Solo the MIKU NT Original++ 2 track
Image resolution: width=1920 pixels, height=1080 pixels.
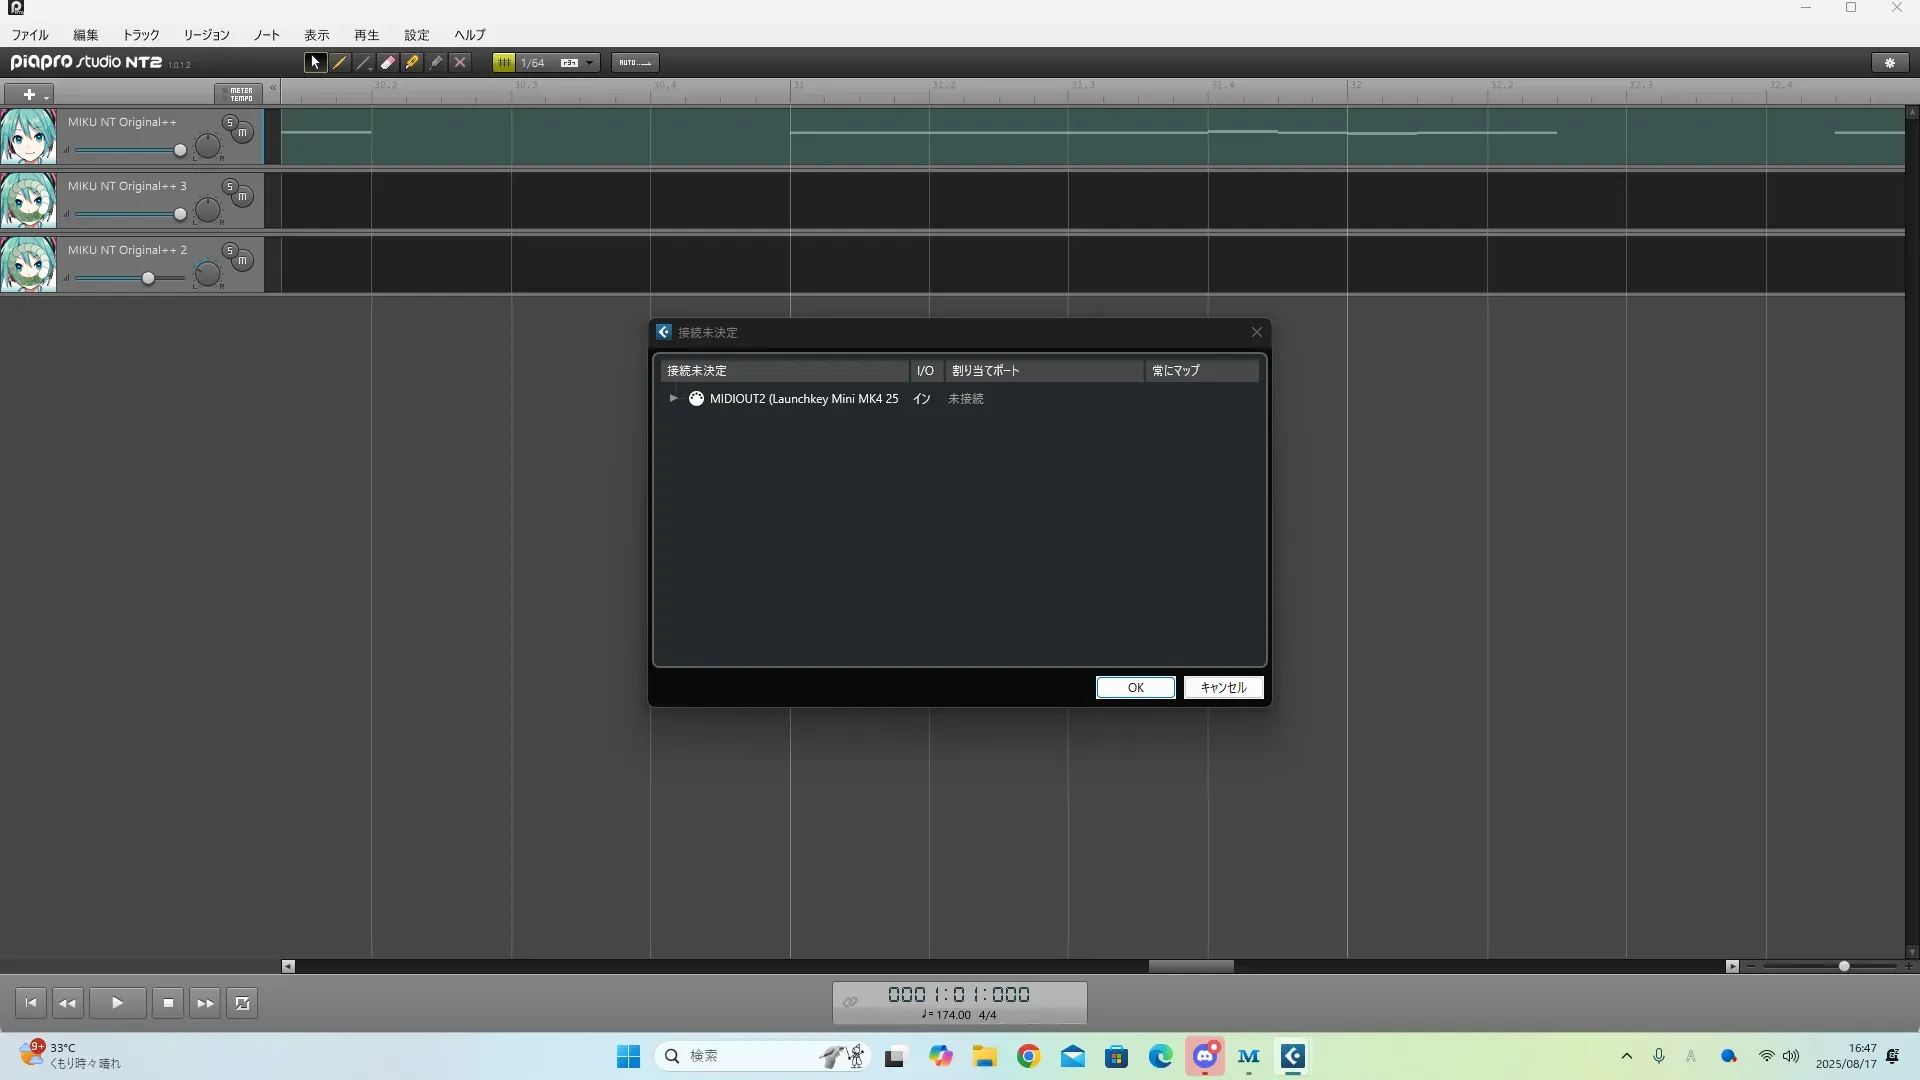click(229, 250)
